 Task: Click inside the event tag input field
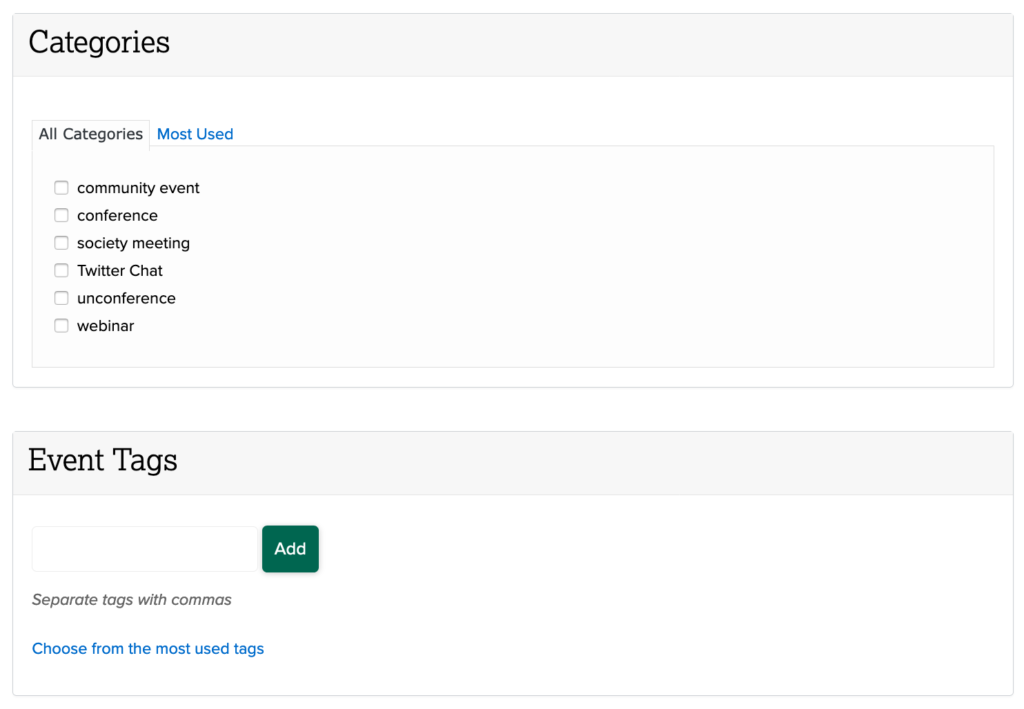coord(144,548)
